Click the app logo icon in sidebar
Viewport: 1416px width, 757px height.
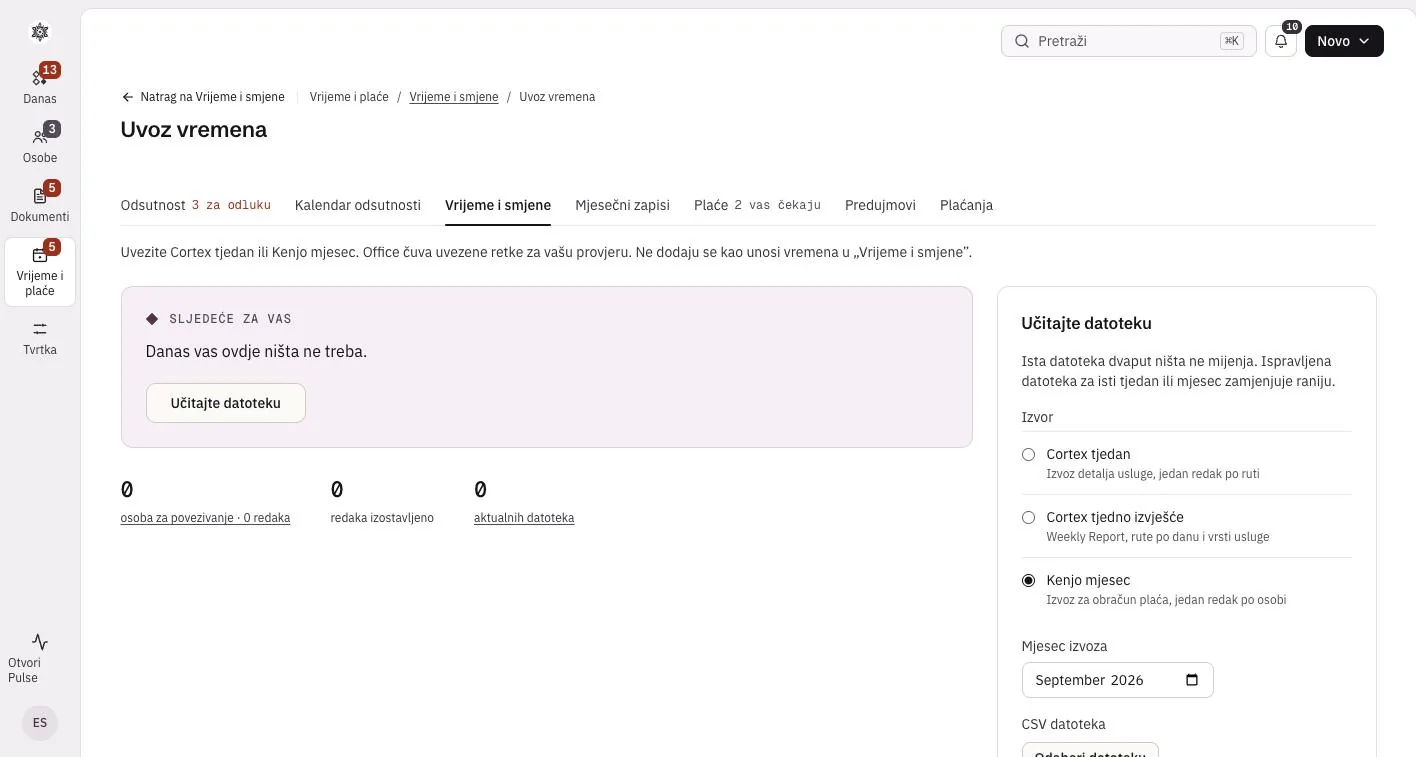[40, 32]
